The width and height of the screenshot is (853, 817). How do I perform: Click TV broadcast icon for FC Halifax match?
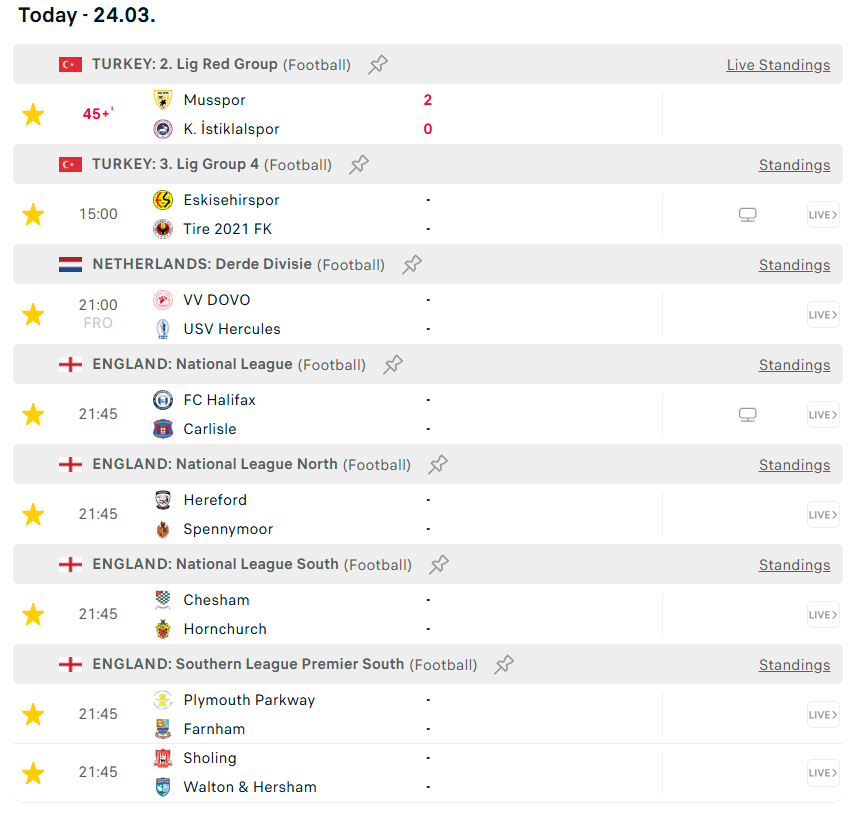(x=747, y=415)
